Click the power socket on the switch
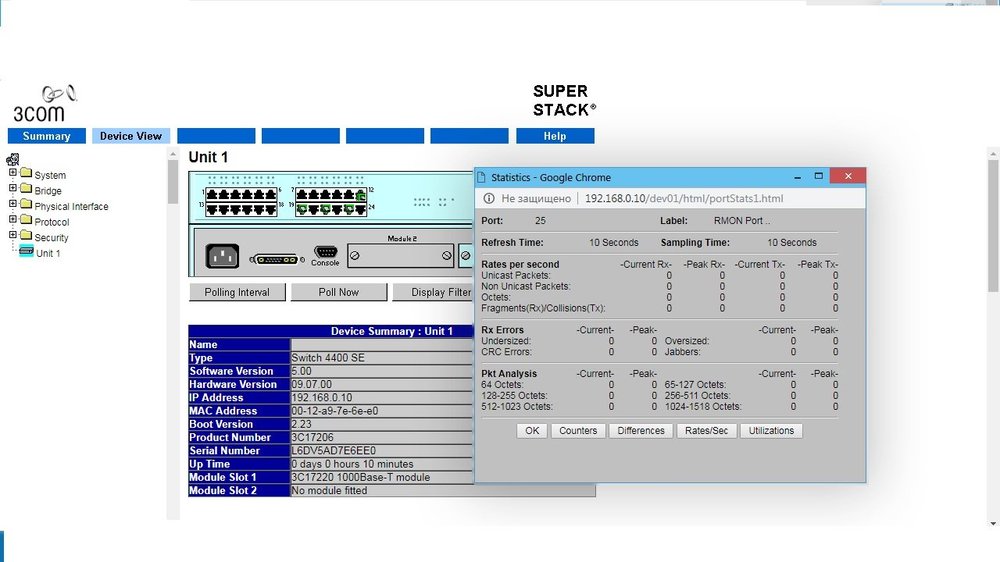Image resolution: width=1000 pixels, height=562 pixels. coord(223,256)
